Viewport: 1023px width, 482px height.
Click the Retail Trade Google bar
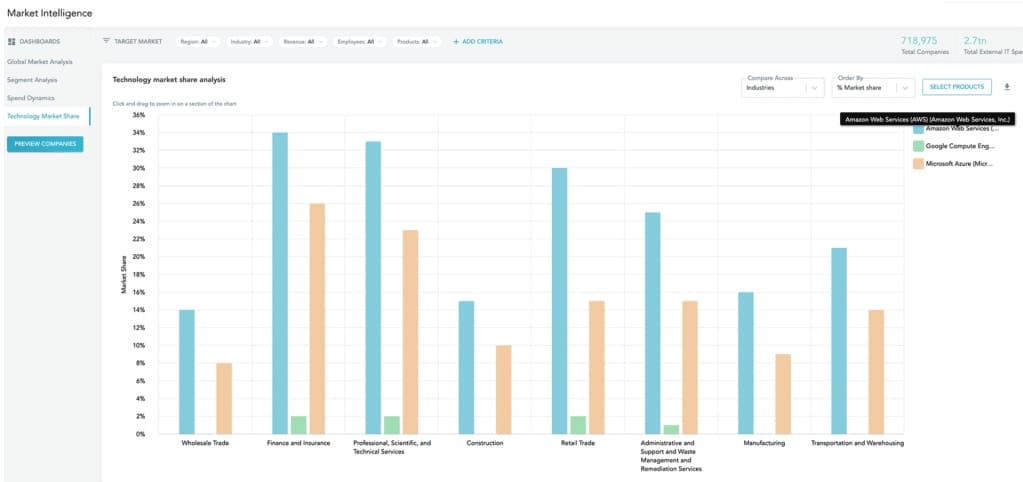tap(578, 425)
